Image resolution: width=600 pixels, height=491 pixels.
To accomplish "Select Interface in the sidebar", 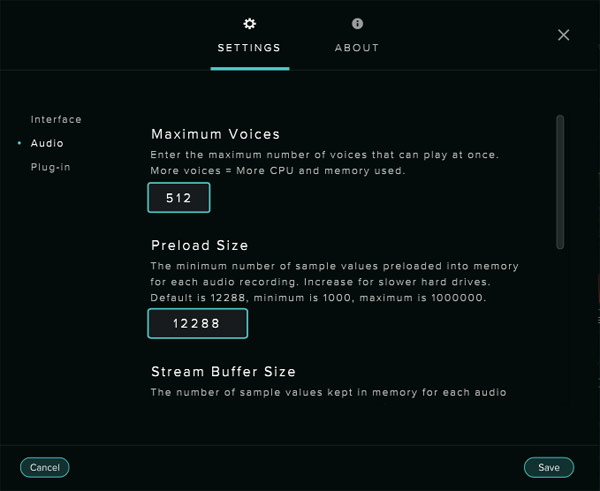I will click(56, 120).
